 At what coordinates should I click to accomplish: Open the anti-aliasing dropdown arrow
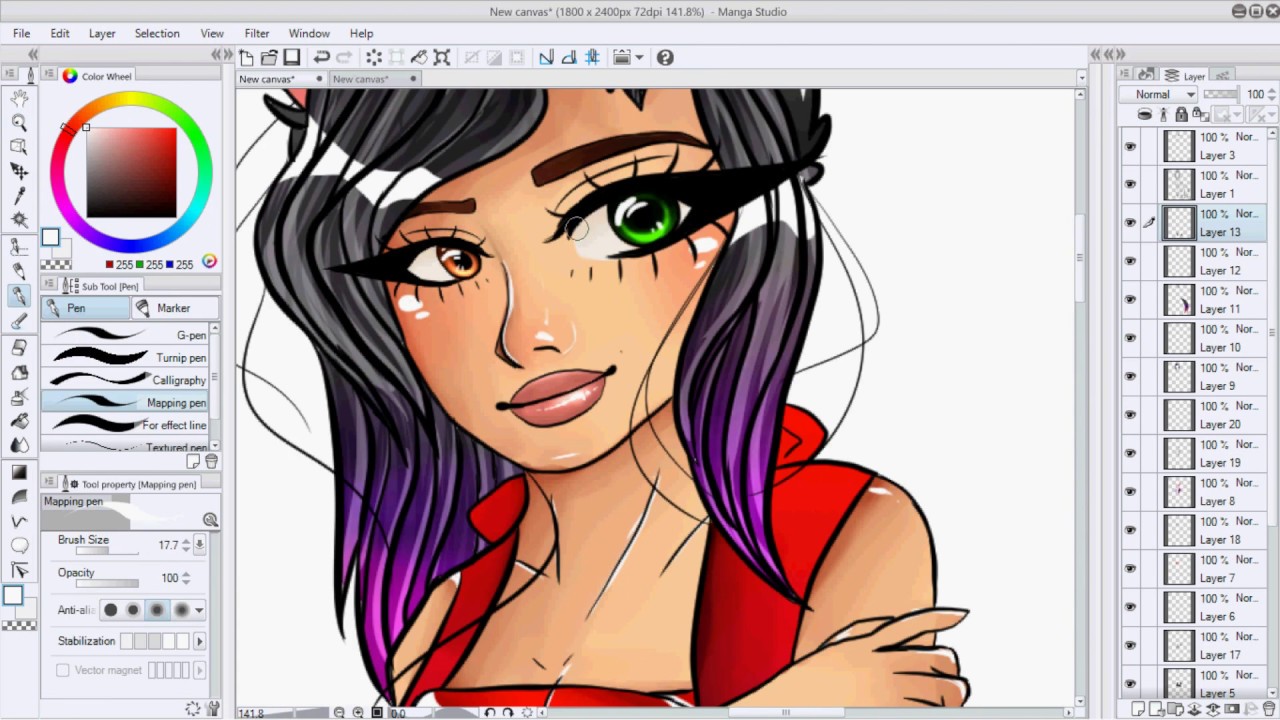click(x=199, y=610)
